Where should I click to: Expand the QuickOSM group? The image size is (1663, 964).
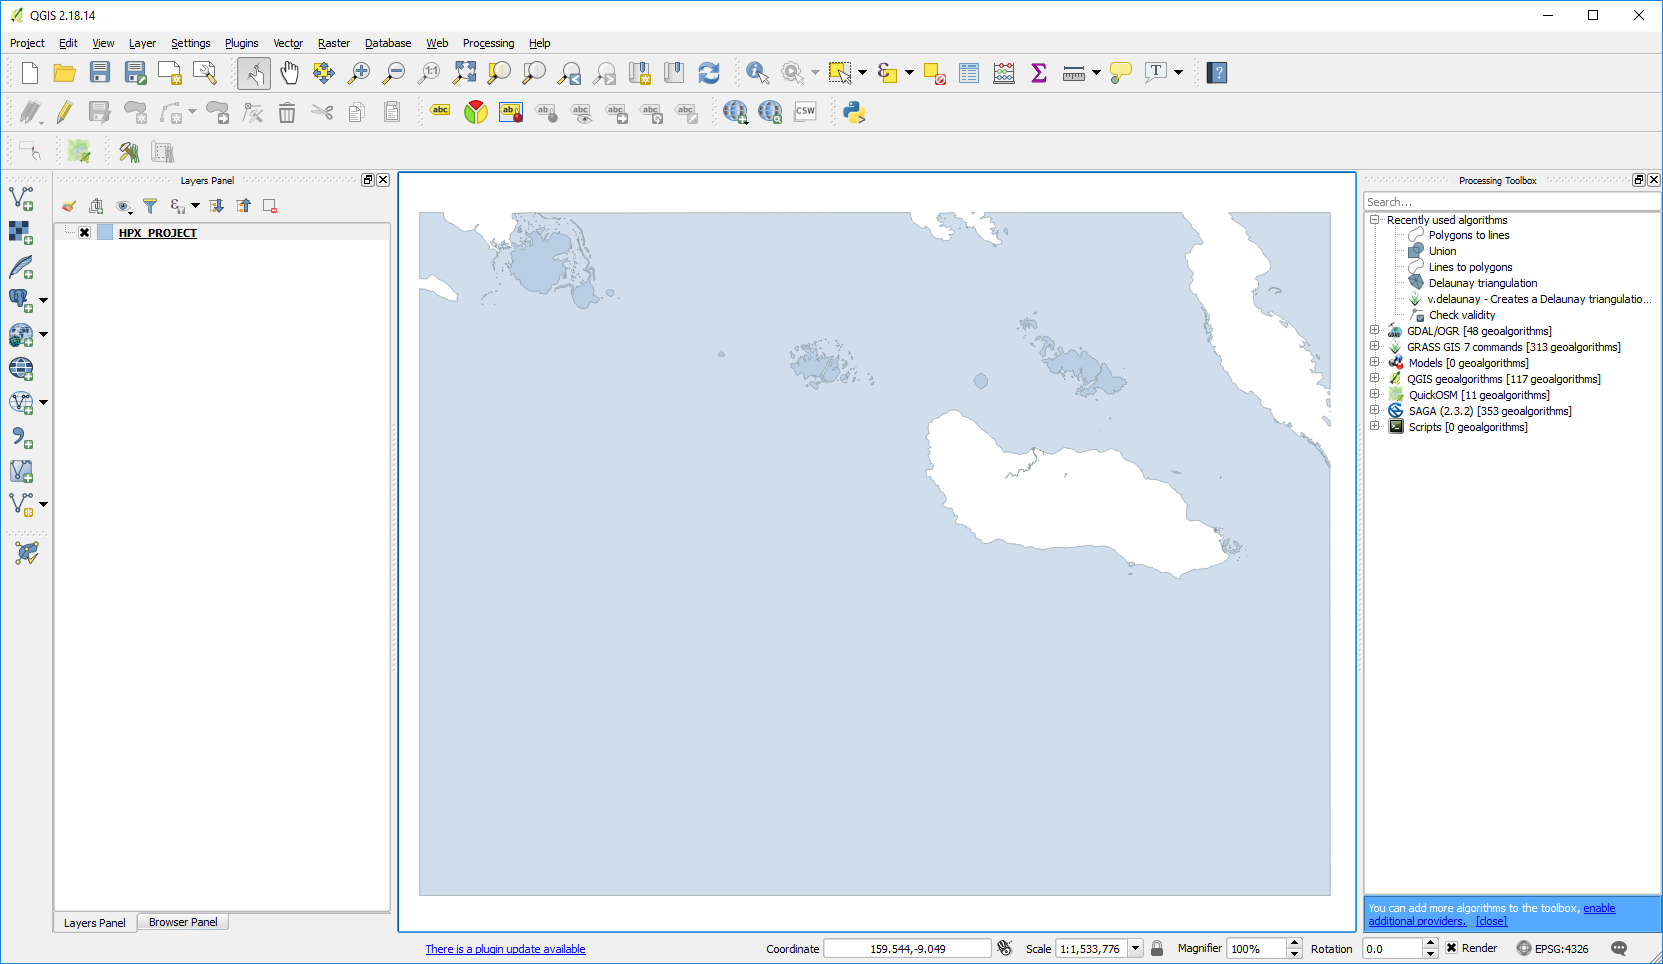[1375, 394]
